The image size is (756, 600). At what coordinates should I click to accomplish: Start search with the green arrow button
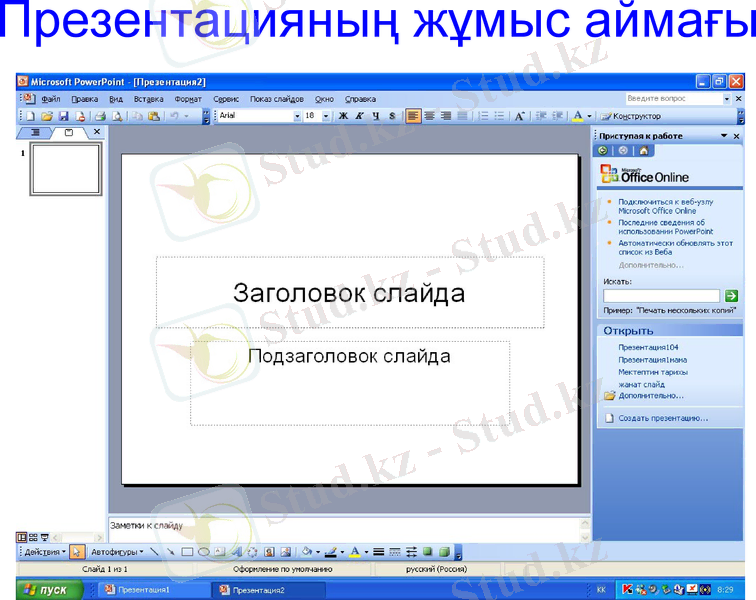pos(731,296)
